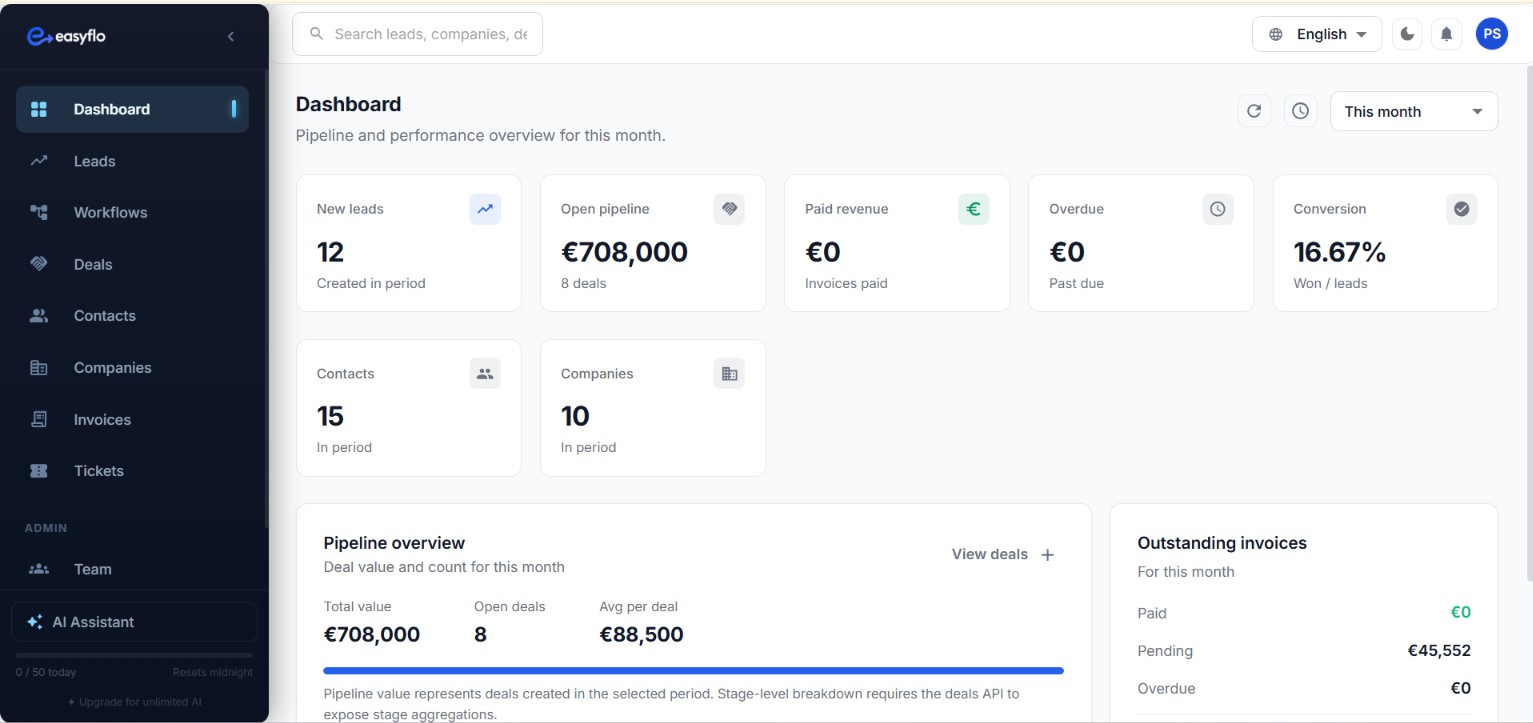The width and height of the screenshot is (1533, 723).
Task: Click the AI usage 0 / 50 progress bar
Action: (134, 655)
